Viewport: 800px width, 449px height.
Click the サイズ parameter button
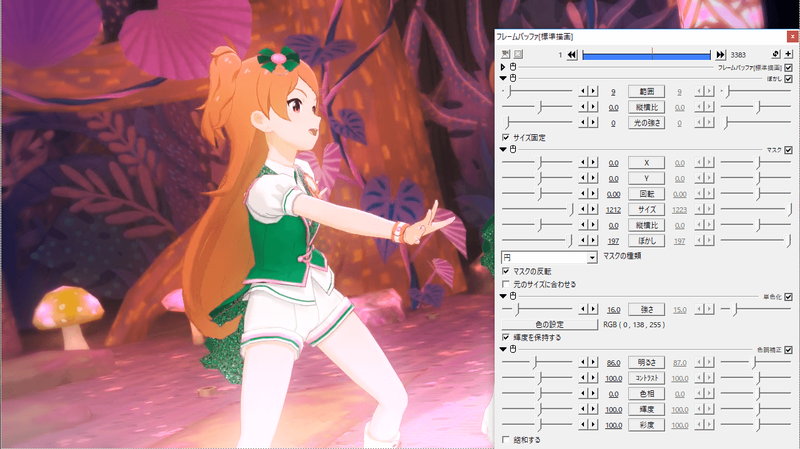pos(646,209)
